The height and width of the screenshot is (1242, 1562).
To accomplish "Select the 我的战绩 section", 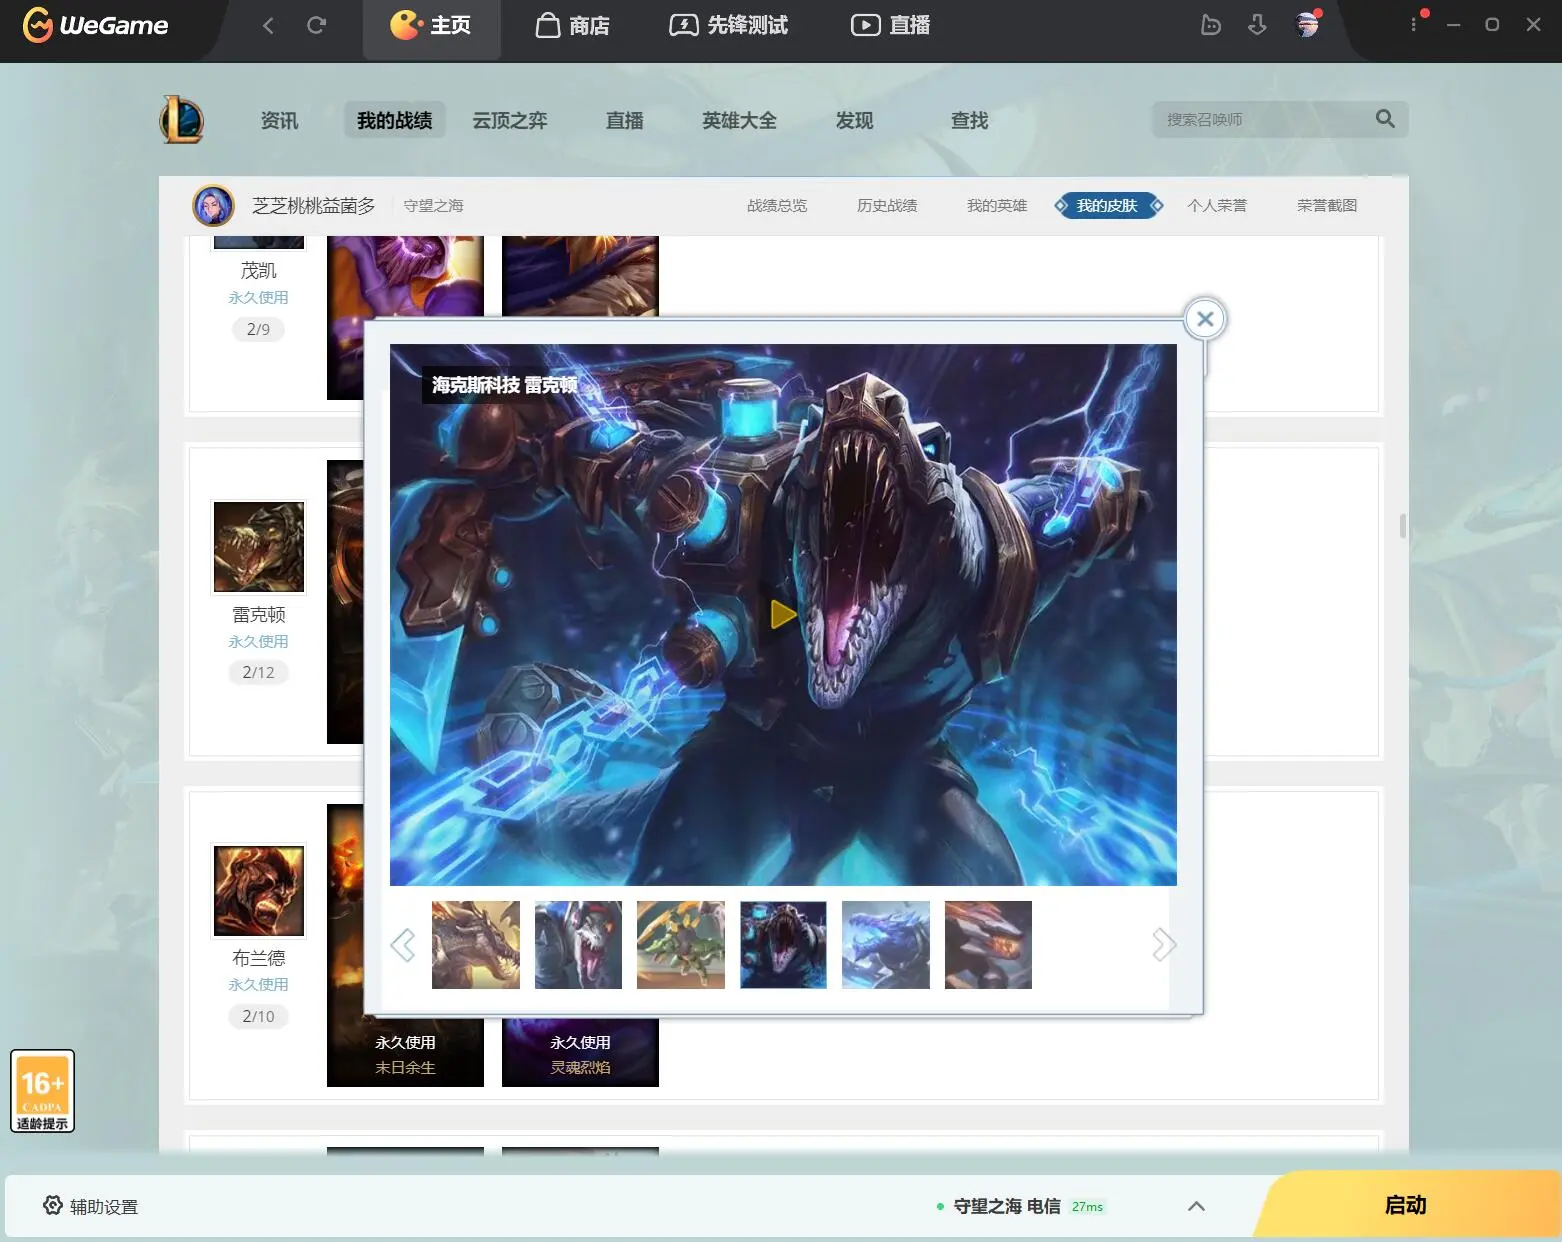I will (395, 120).
